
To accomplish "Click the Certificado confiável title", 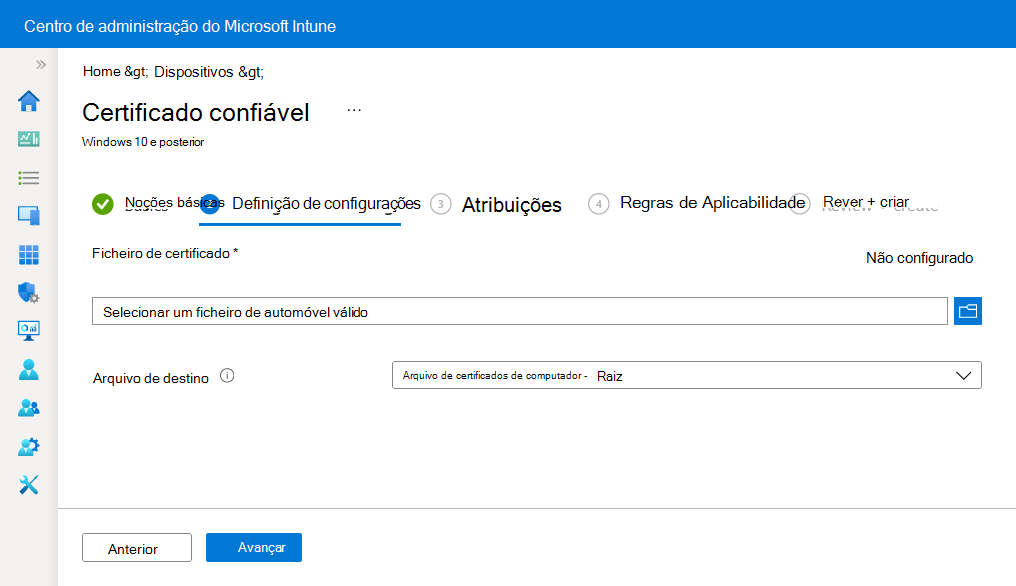I will (x=196, y=113).
